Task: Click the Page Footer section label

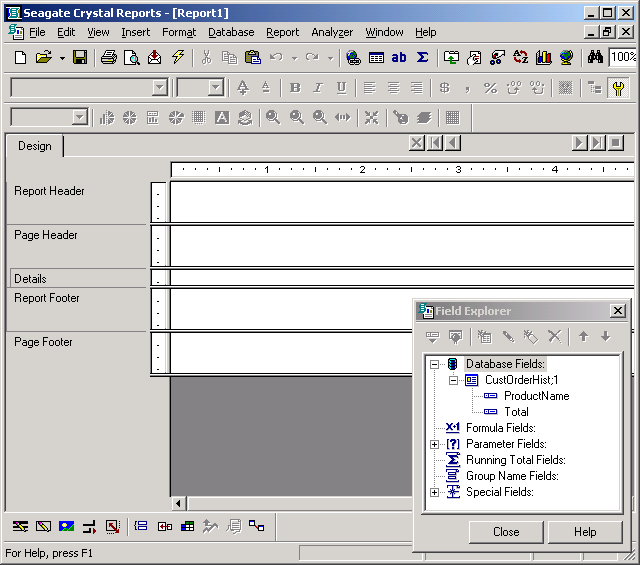Action: [x=43, y=342]
